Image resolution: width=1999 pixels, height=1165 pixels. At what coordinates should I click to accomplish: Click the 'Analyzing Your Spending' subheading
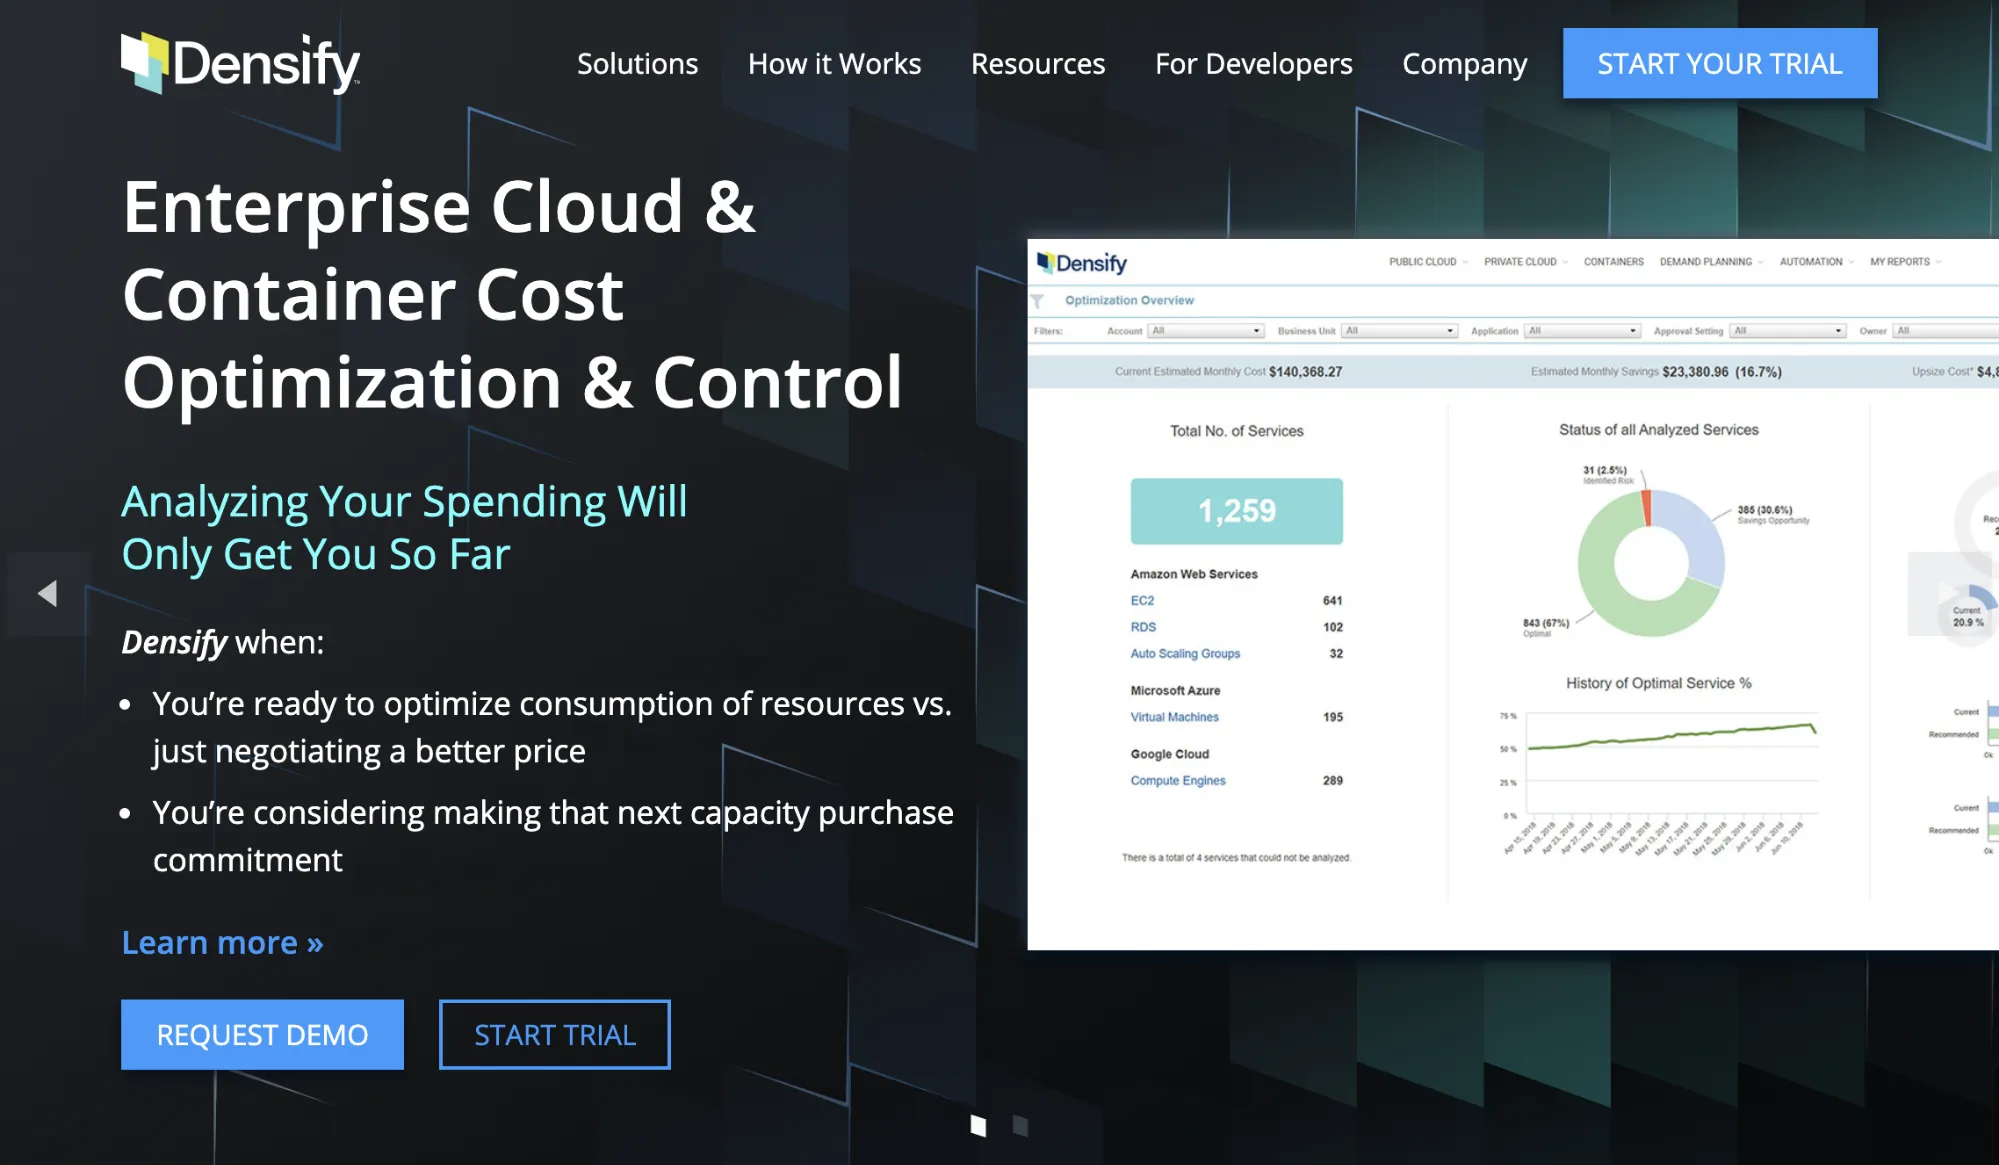coord(404,528)
